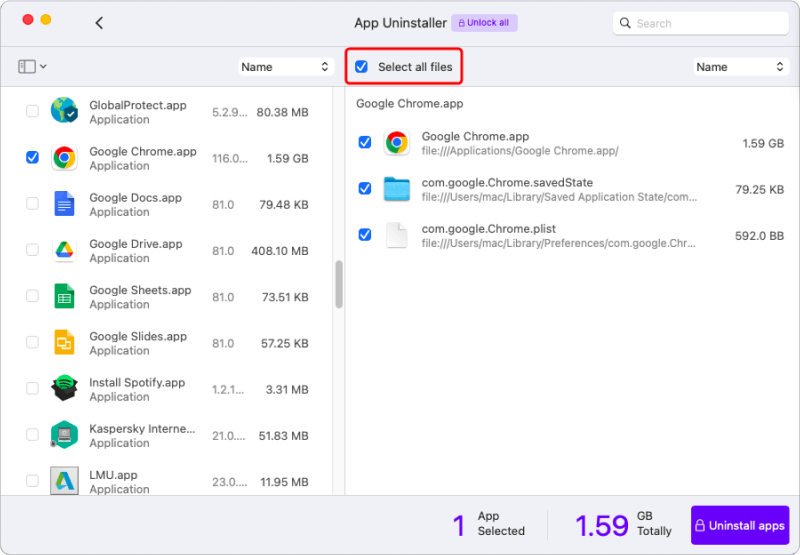The height and width of the screenshot is (555, 800).
Task: Expand sidebar view options chevron
Action: (43, 66)
